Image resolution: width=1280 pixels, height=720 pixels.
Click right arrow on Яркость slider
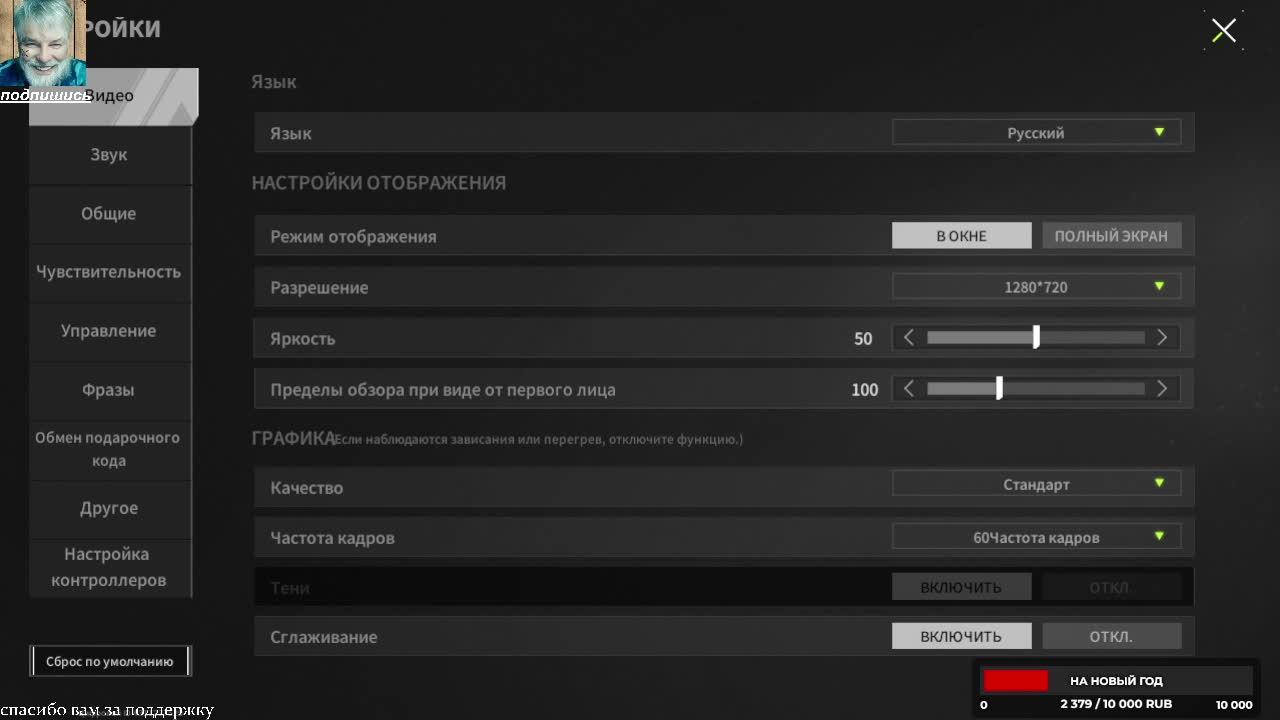point(1162,338)
